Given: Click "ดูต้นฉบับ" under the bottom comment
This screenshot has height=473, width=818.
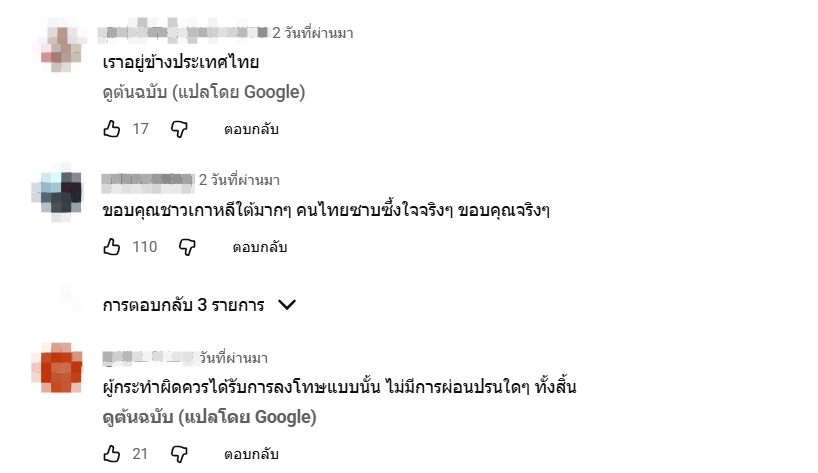Looking at the screenshot, I should click(203, 418).
